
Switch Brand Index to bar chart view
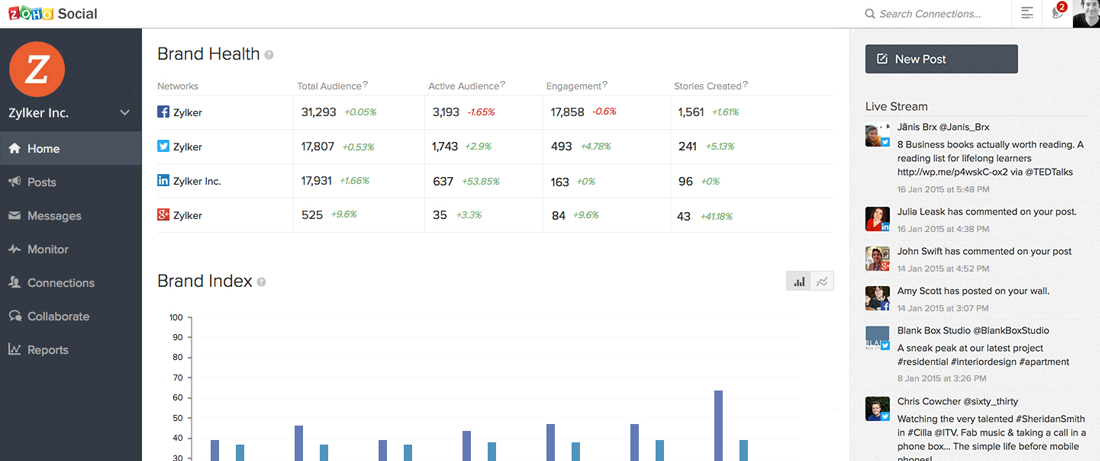click(798, 281)
